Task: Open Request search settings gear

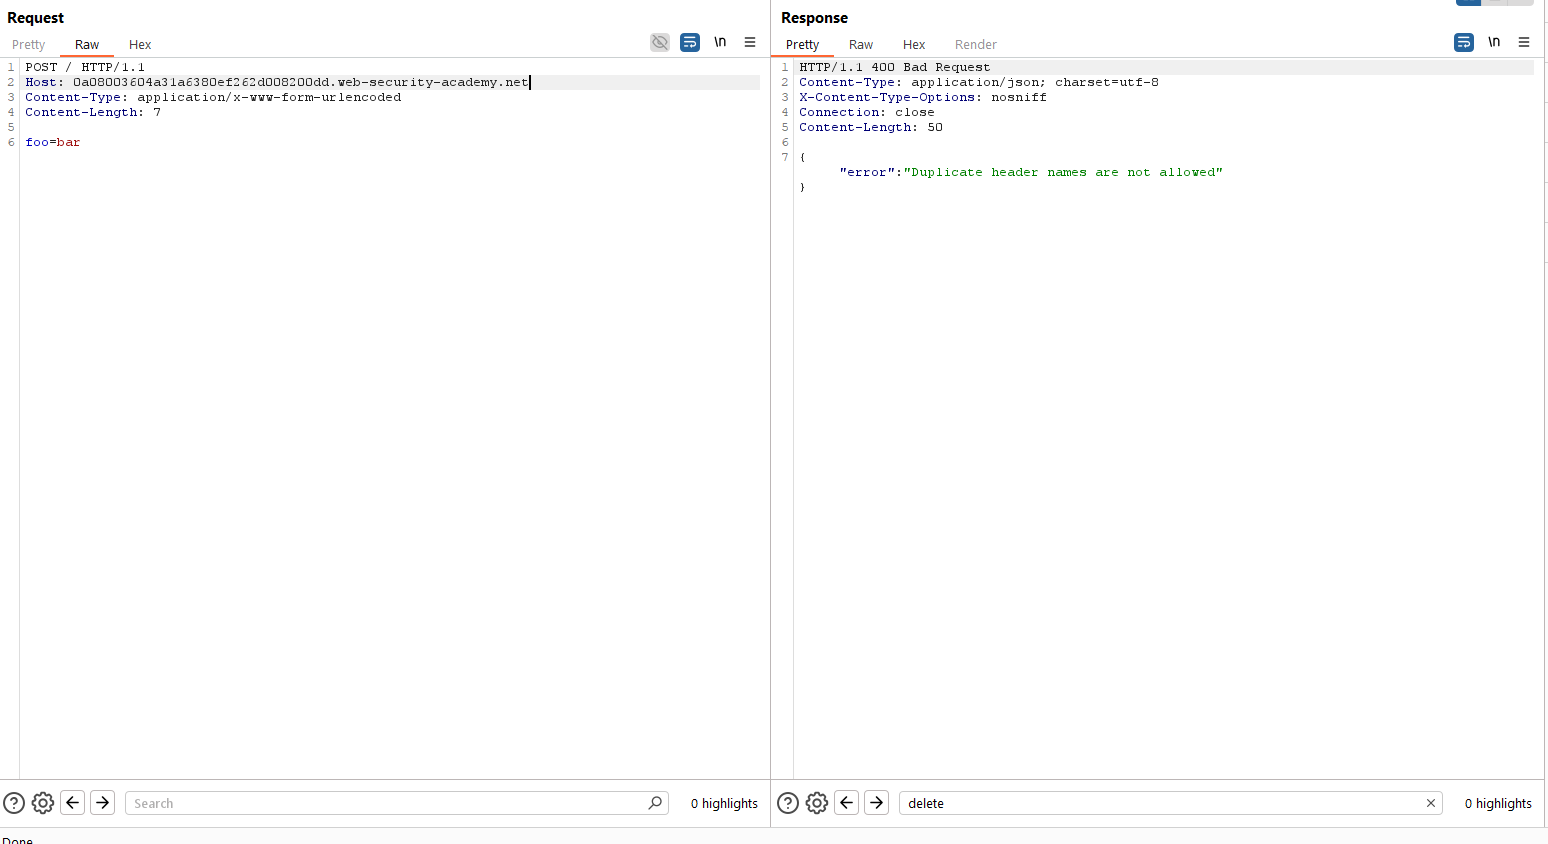Action: point(43,803)
